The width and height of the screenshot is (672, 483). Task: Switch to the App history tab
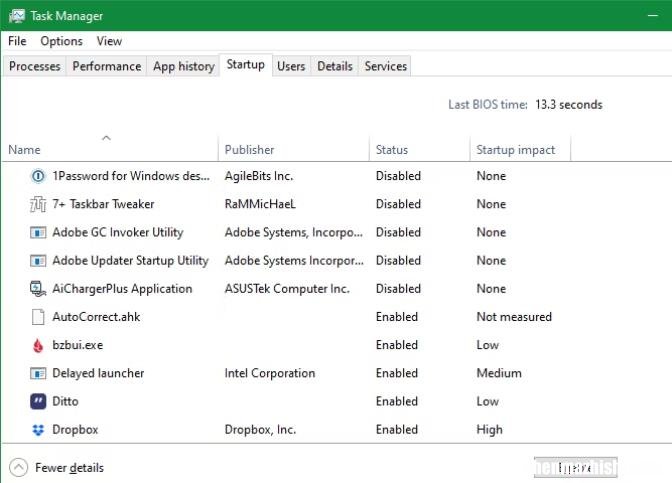(x=183, y=66)
